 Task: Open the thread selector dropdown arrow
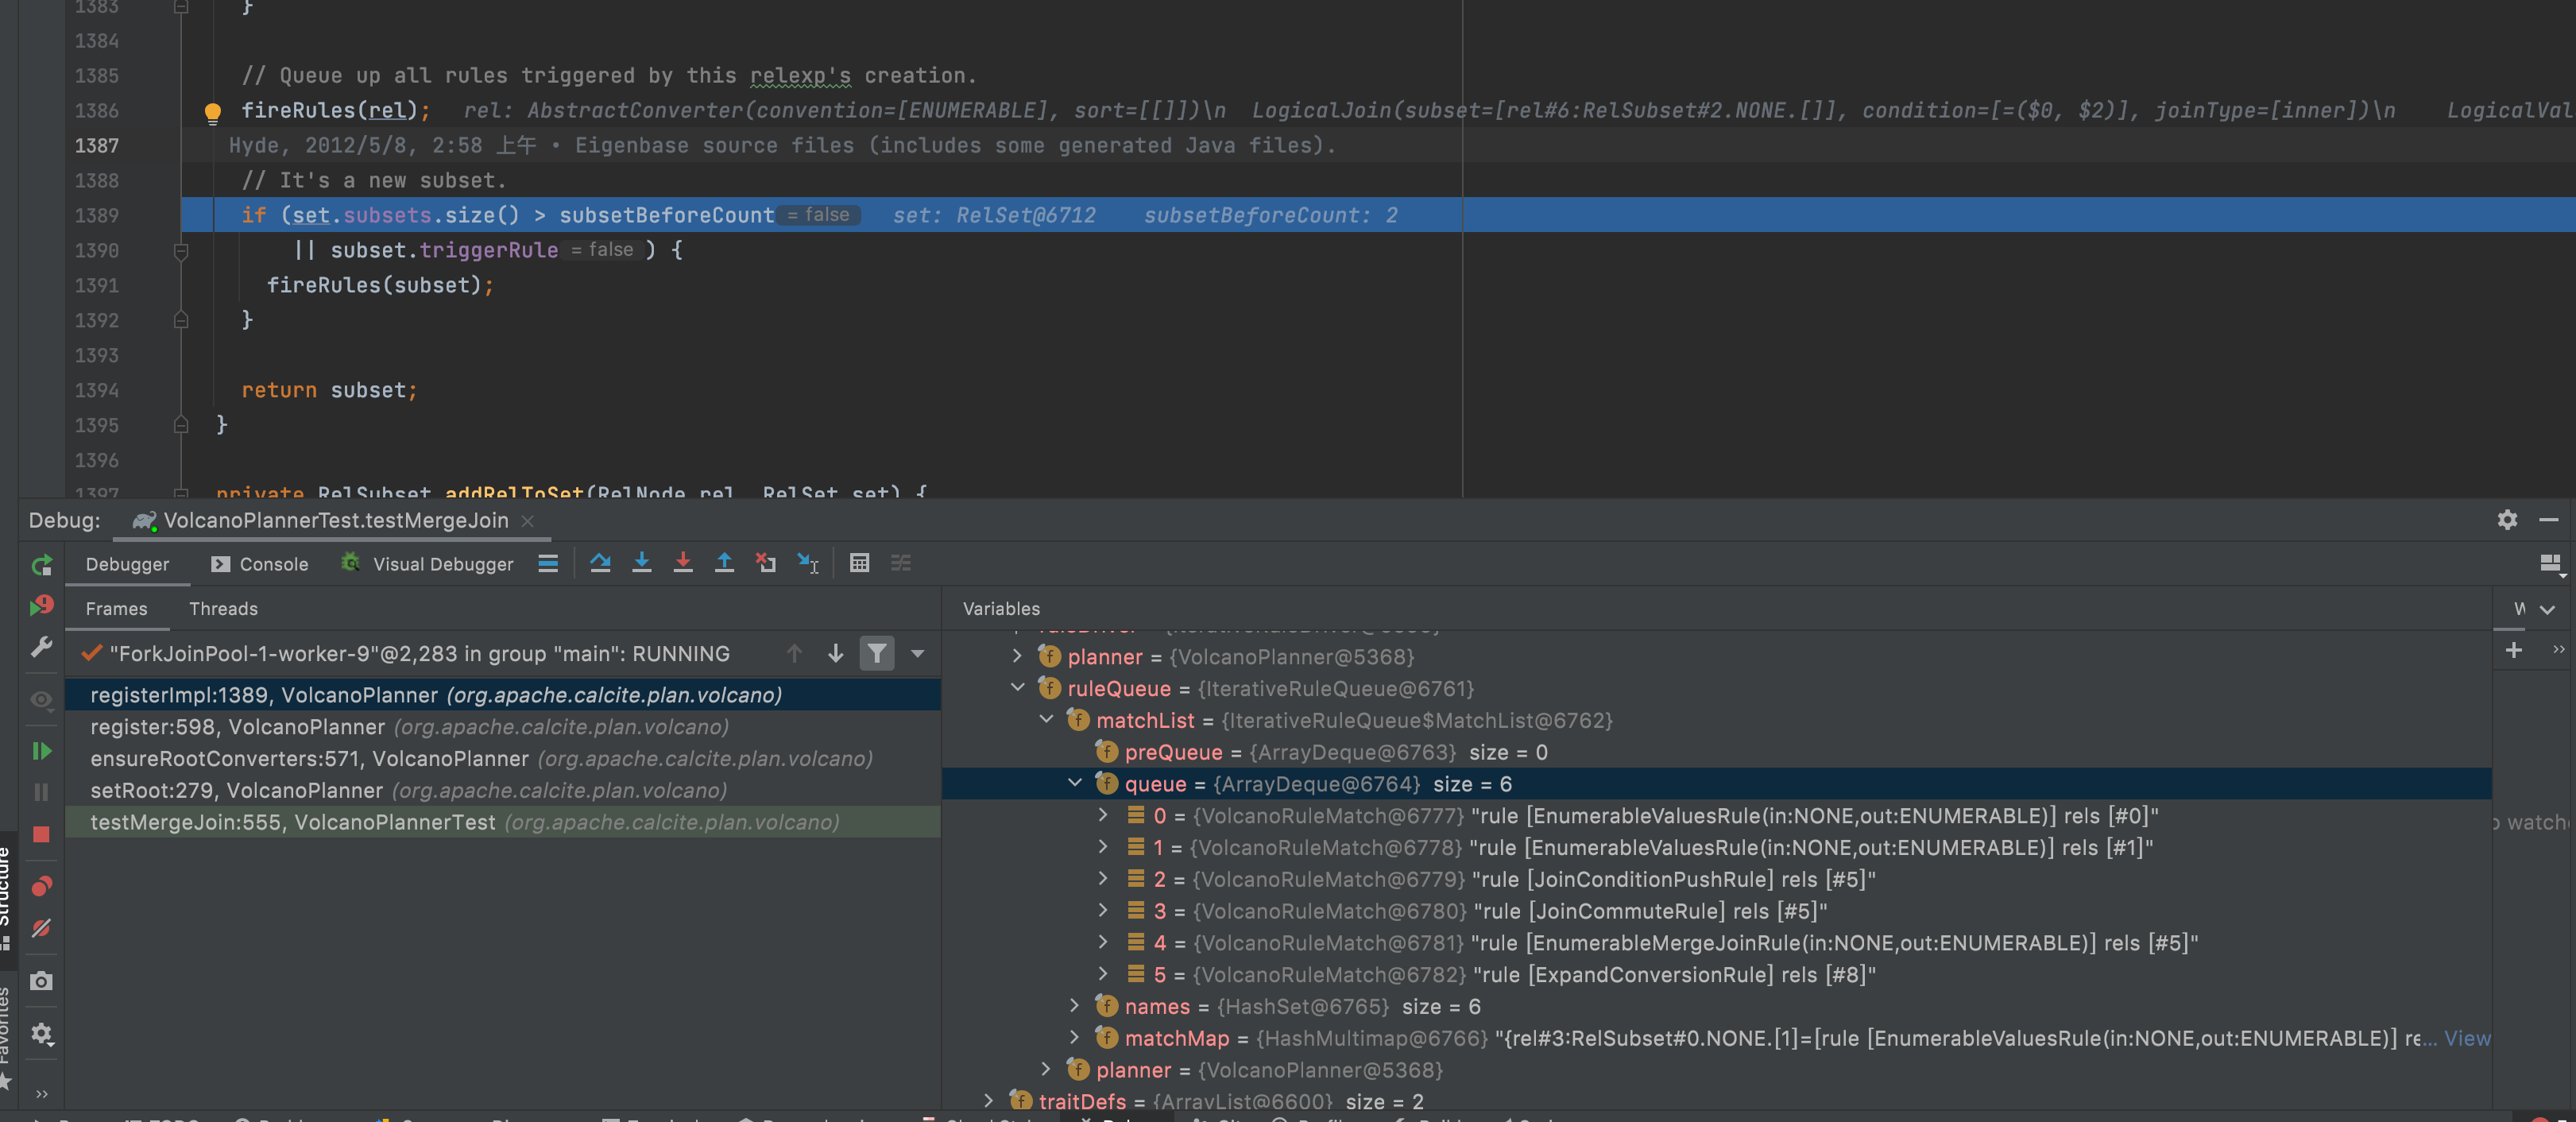click(917, 654)
